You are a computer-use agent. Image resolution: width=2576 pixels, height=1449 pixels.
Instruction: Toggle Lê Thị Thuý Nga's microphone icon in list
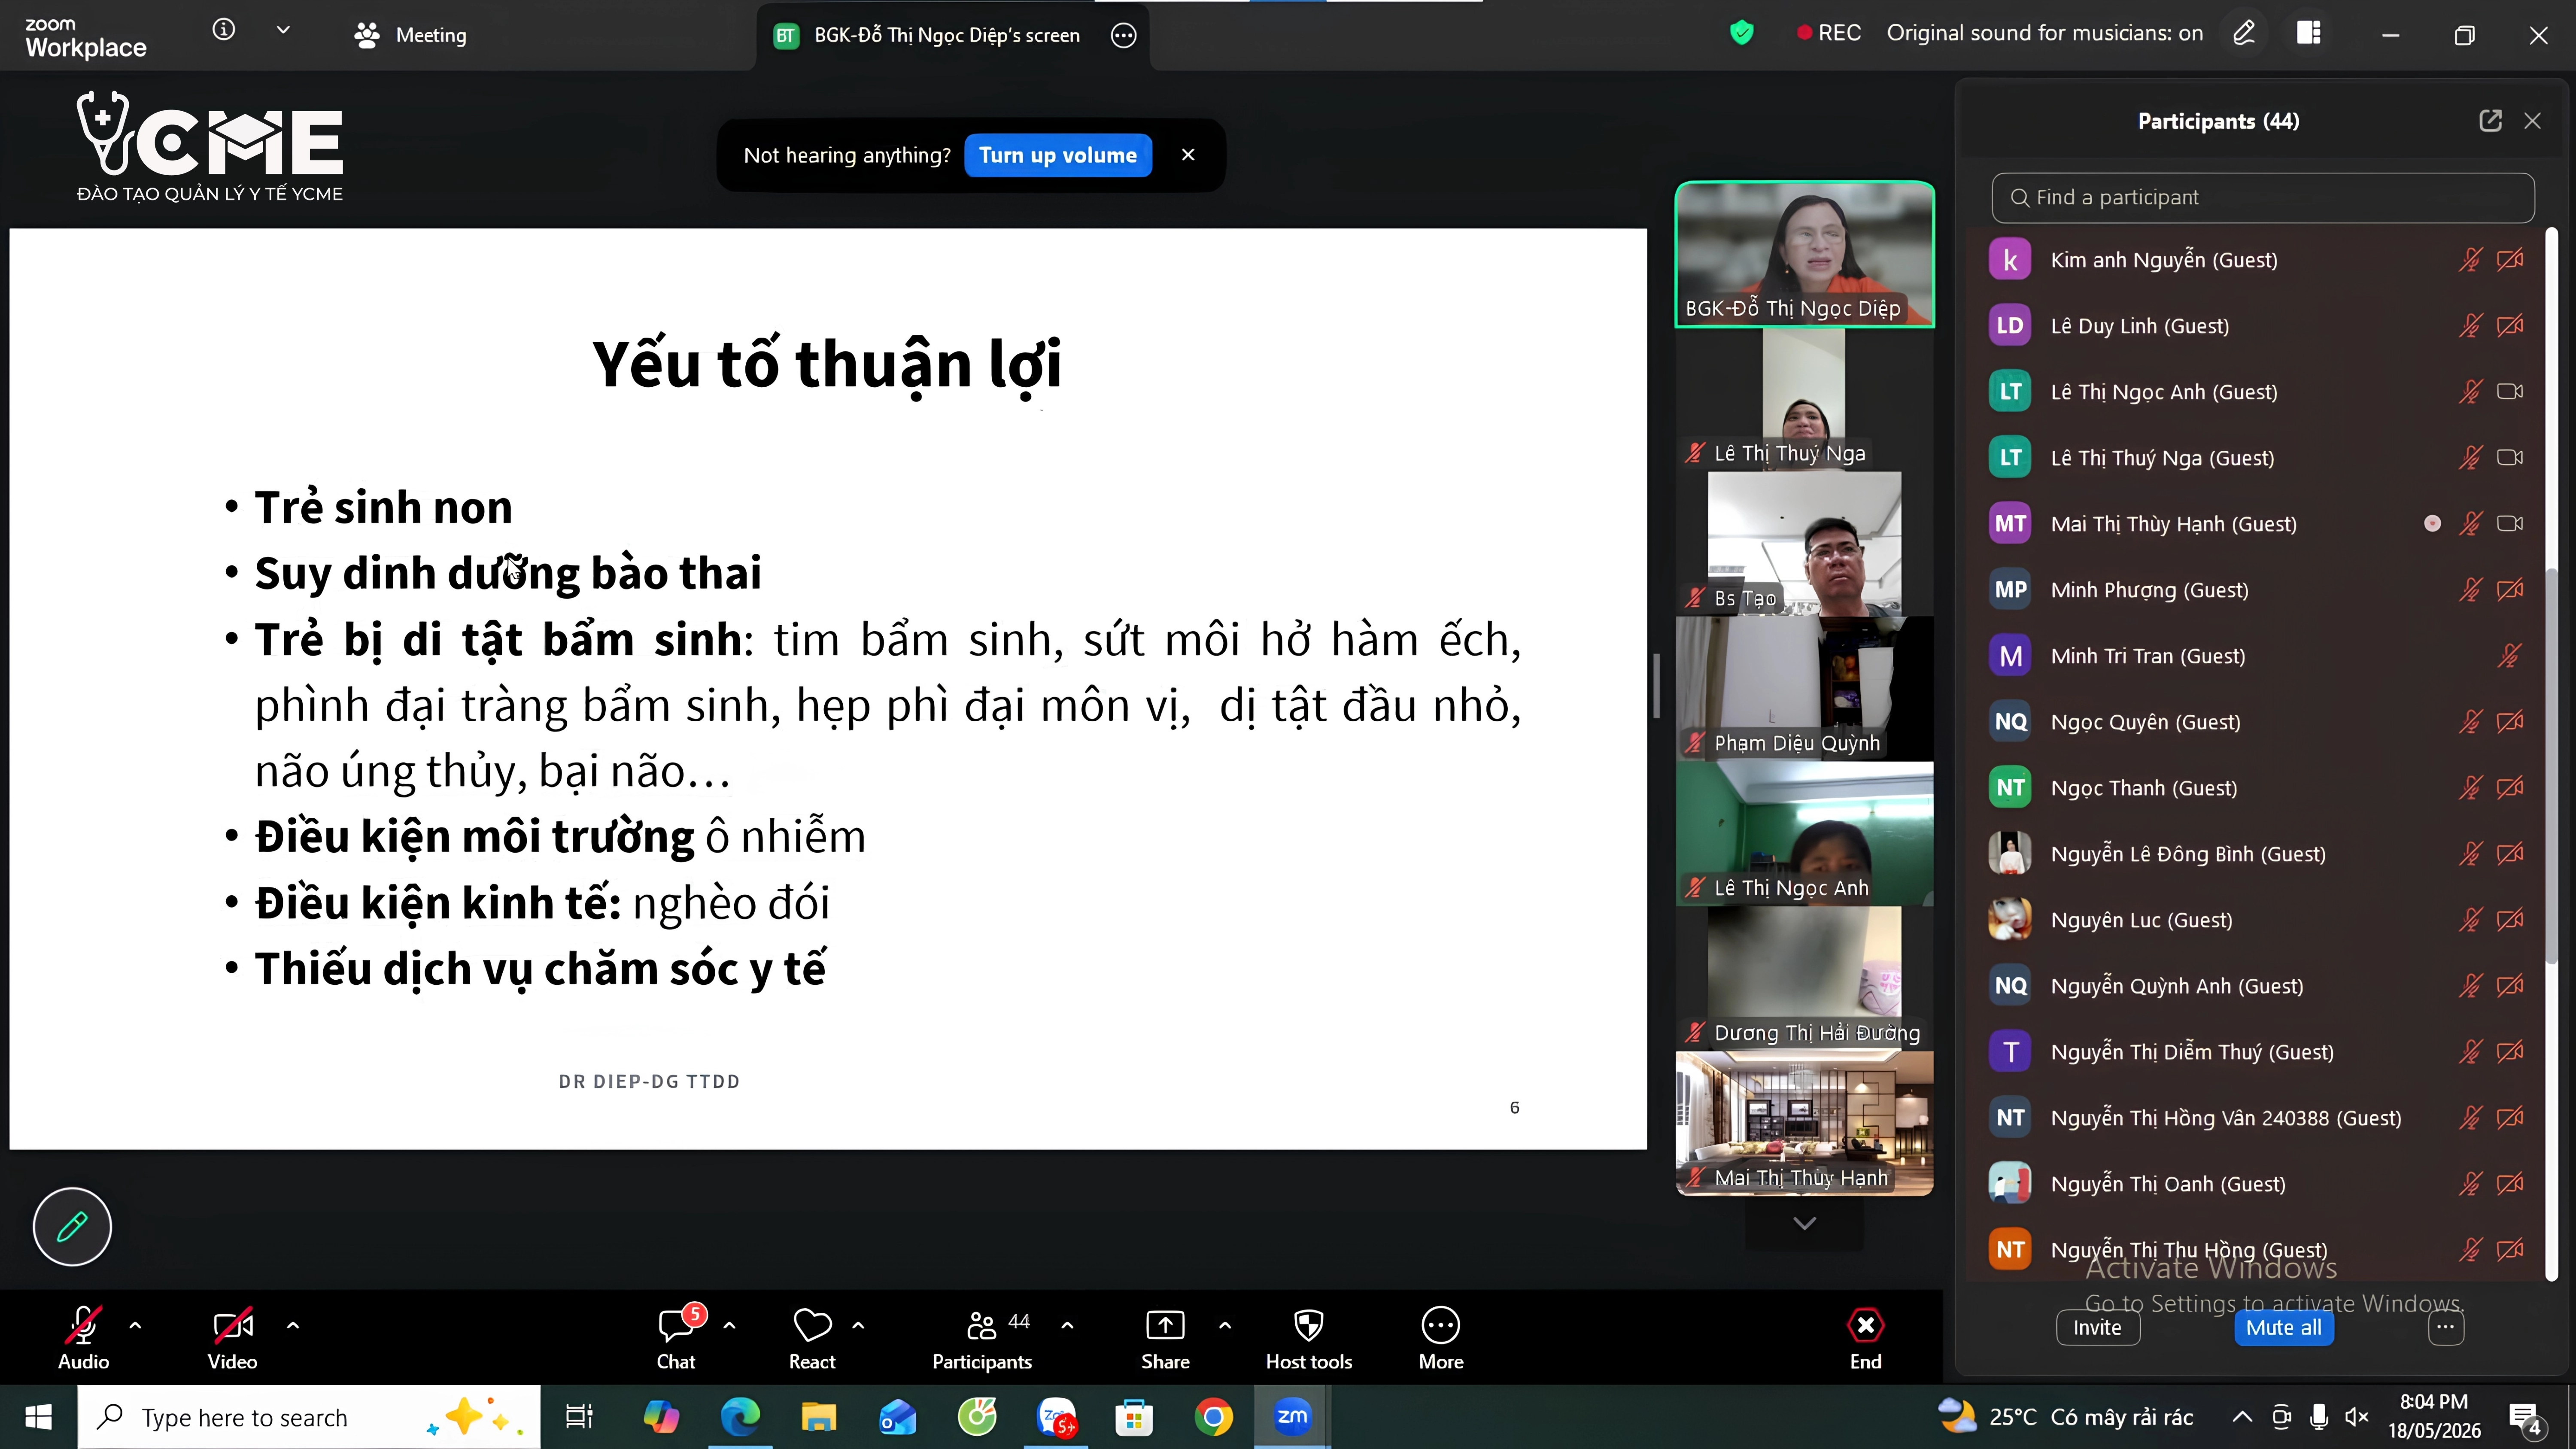pyautogui.click(x=2470, y=458)
